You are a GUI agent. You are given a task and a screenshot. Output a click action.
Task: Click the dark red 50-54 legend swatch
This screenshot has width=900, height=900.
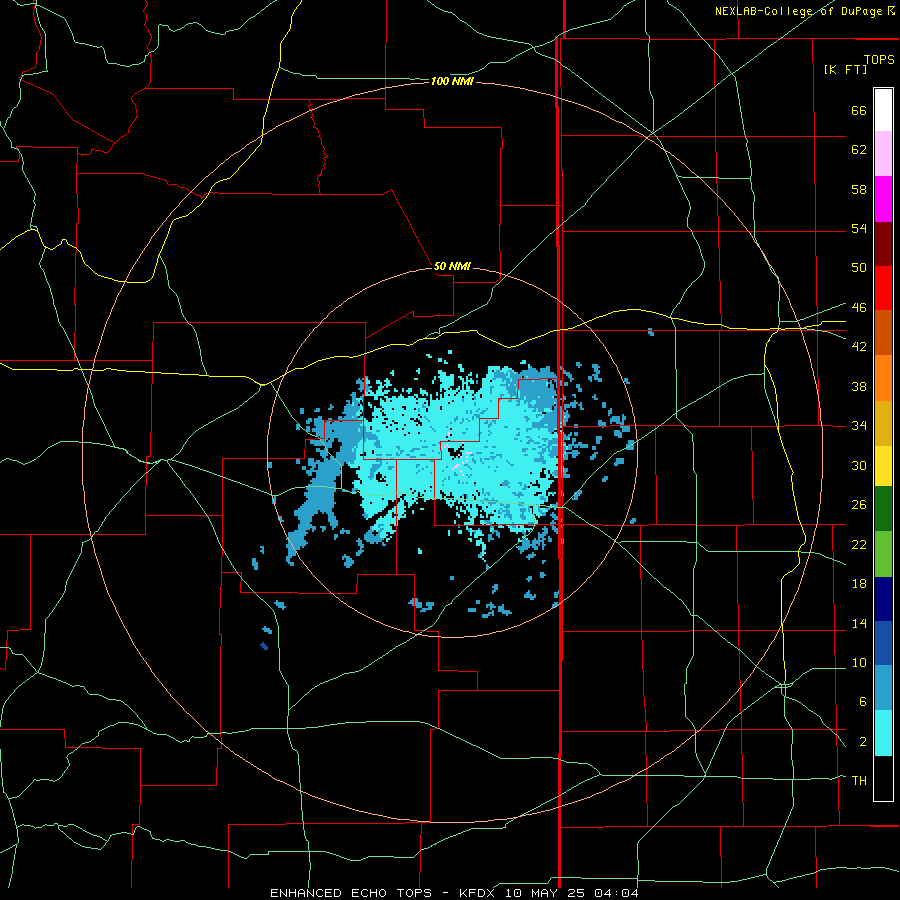(883, 243)
